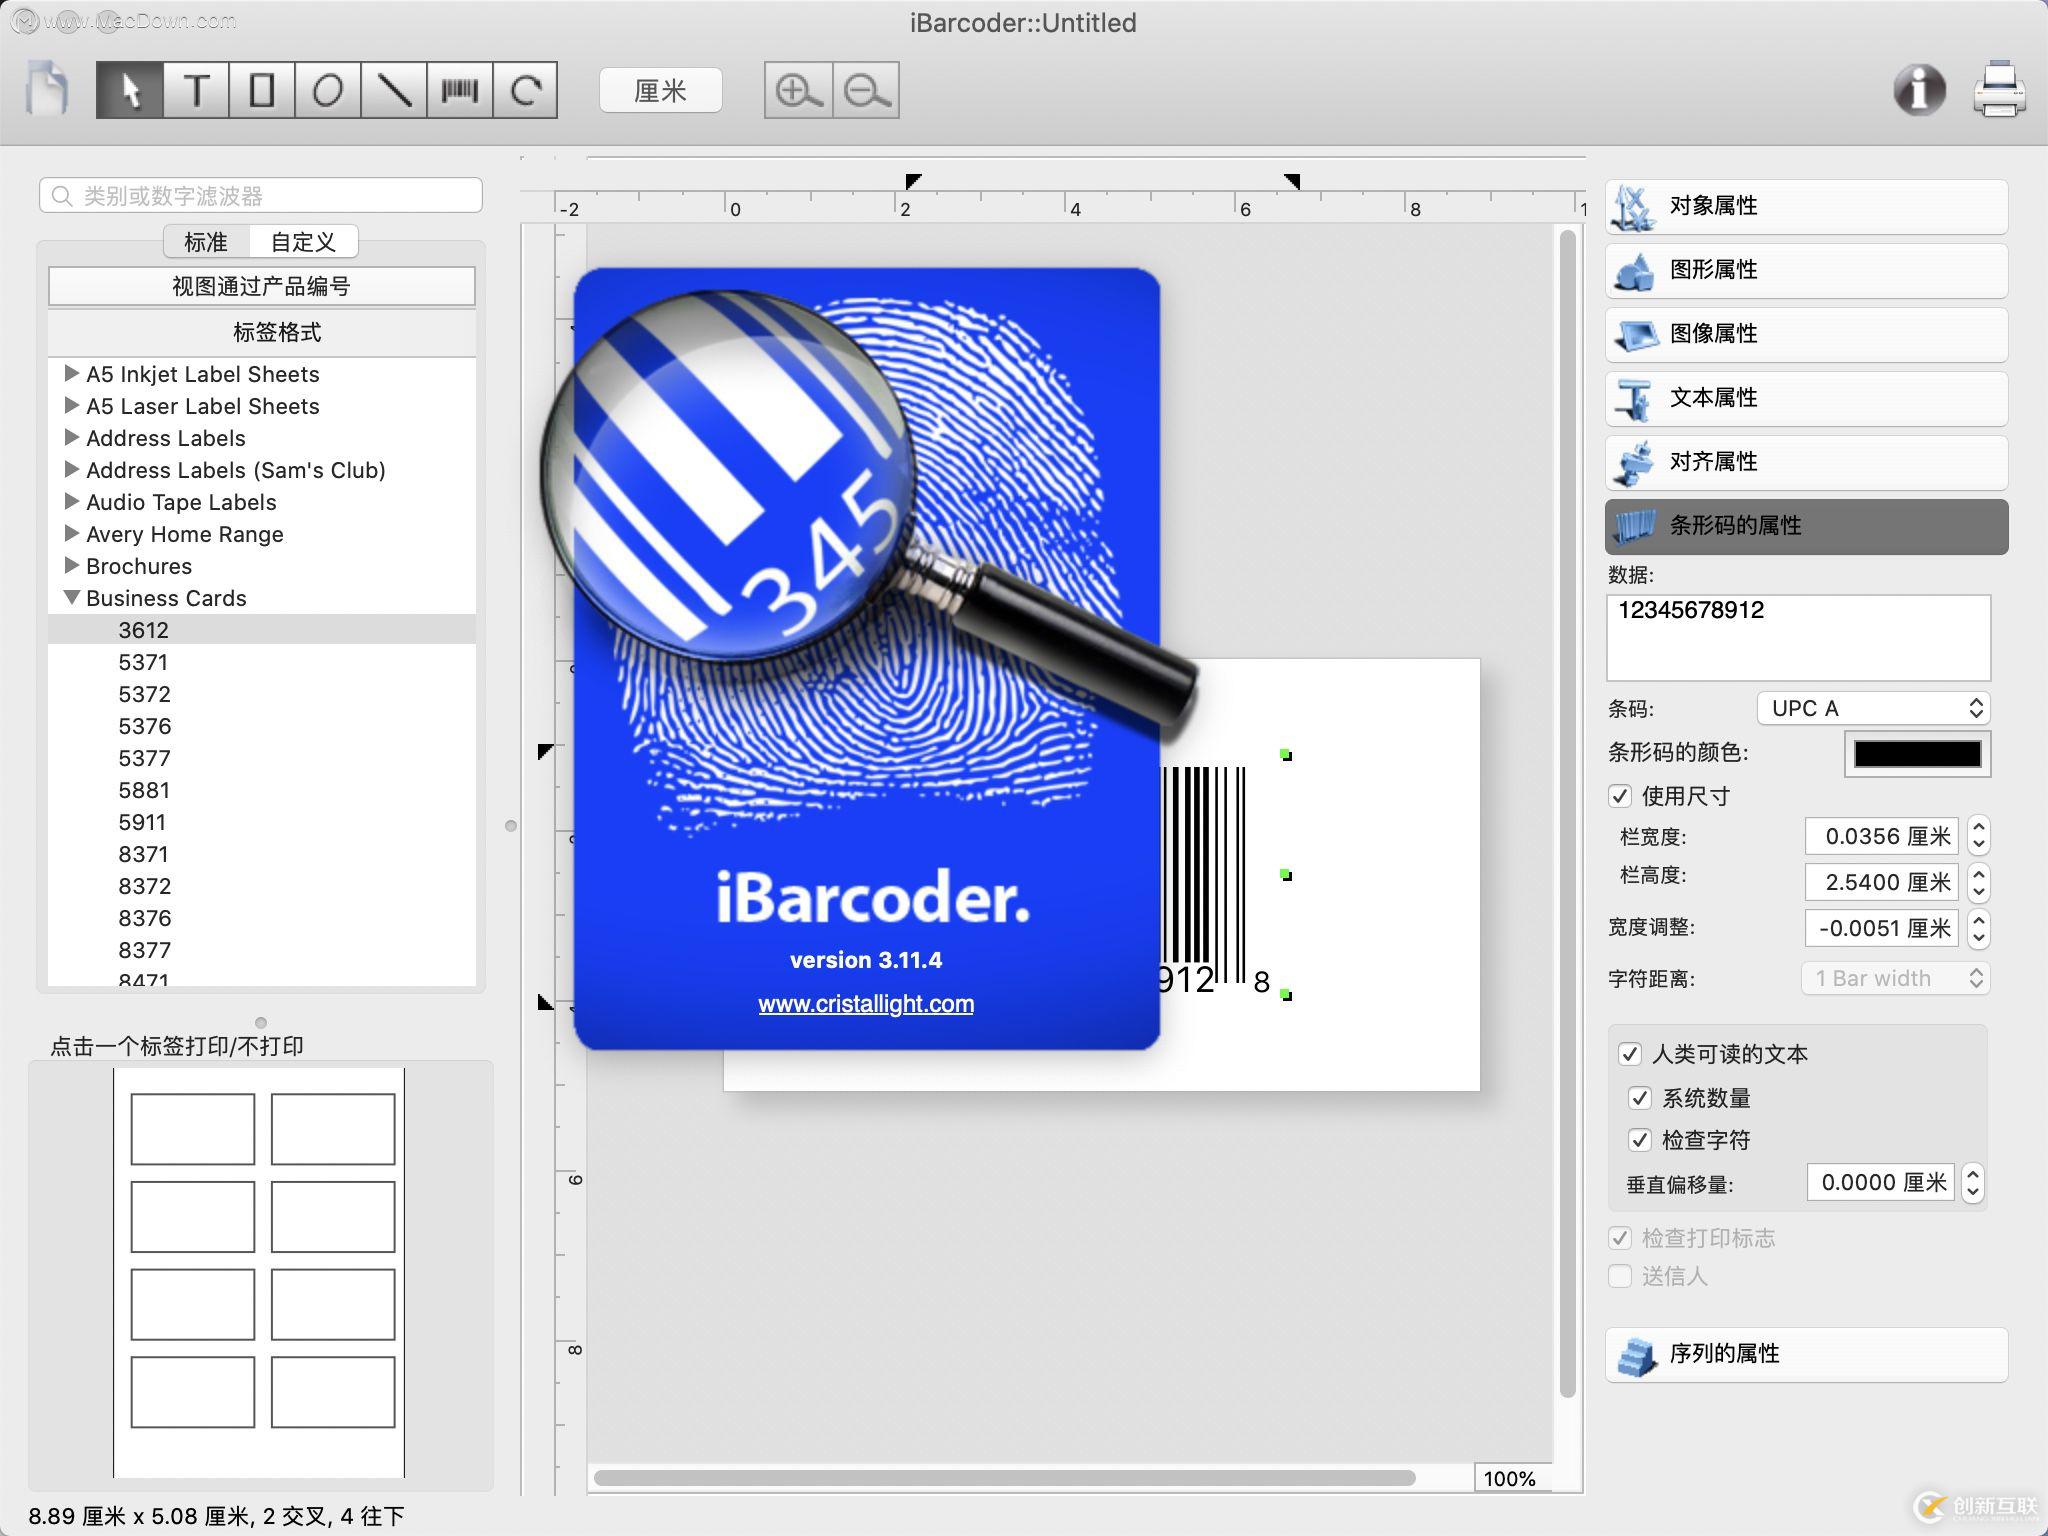Switch to the 自定义 tab
2048x1536 pixels.
(x=303, y=241)
